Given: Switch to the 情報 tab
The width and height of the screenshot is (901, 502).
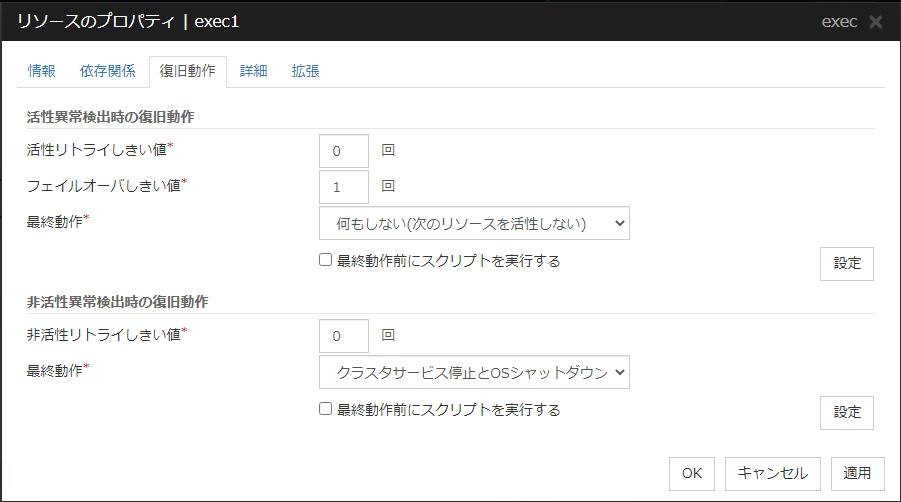Looking at the screenshot, I should tap(42, 71).
